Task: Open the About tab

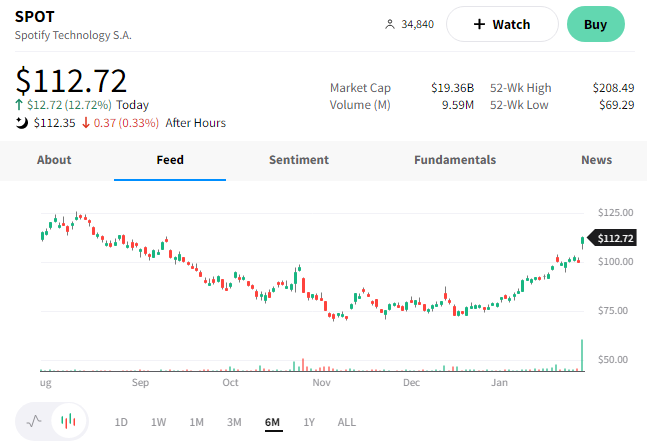Action: [54, 160]
